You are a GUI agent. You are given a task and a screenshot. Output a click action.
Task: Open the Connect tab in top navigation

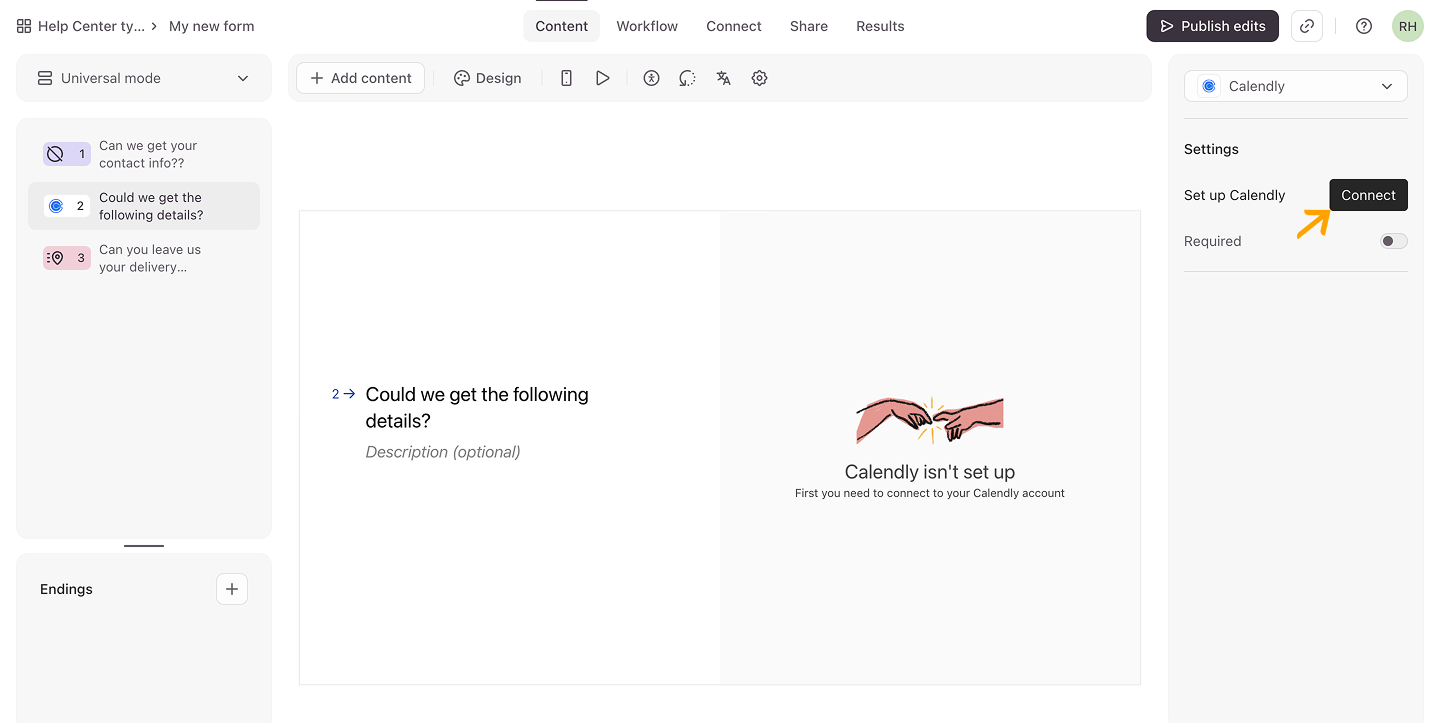click(x=734, y=26)
